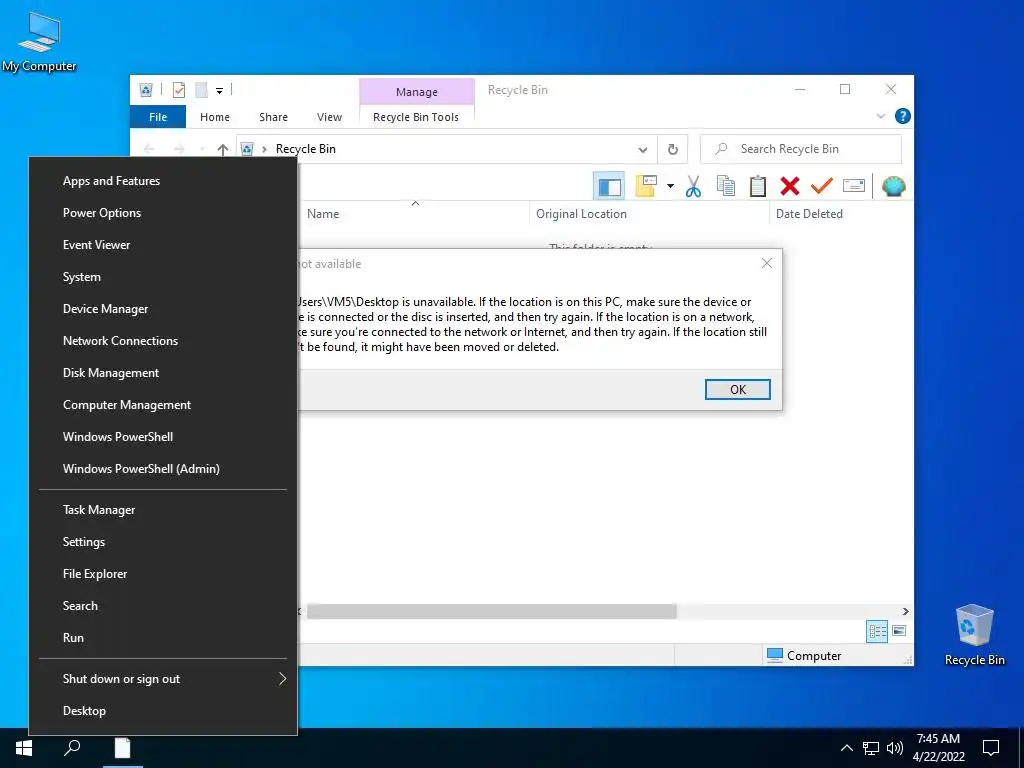1024x768 pixels.
Task: Click the Refresh button beside address bar
Action: point(673,149)
